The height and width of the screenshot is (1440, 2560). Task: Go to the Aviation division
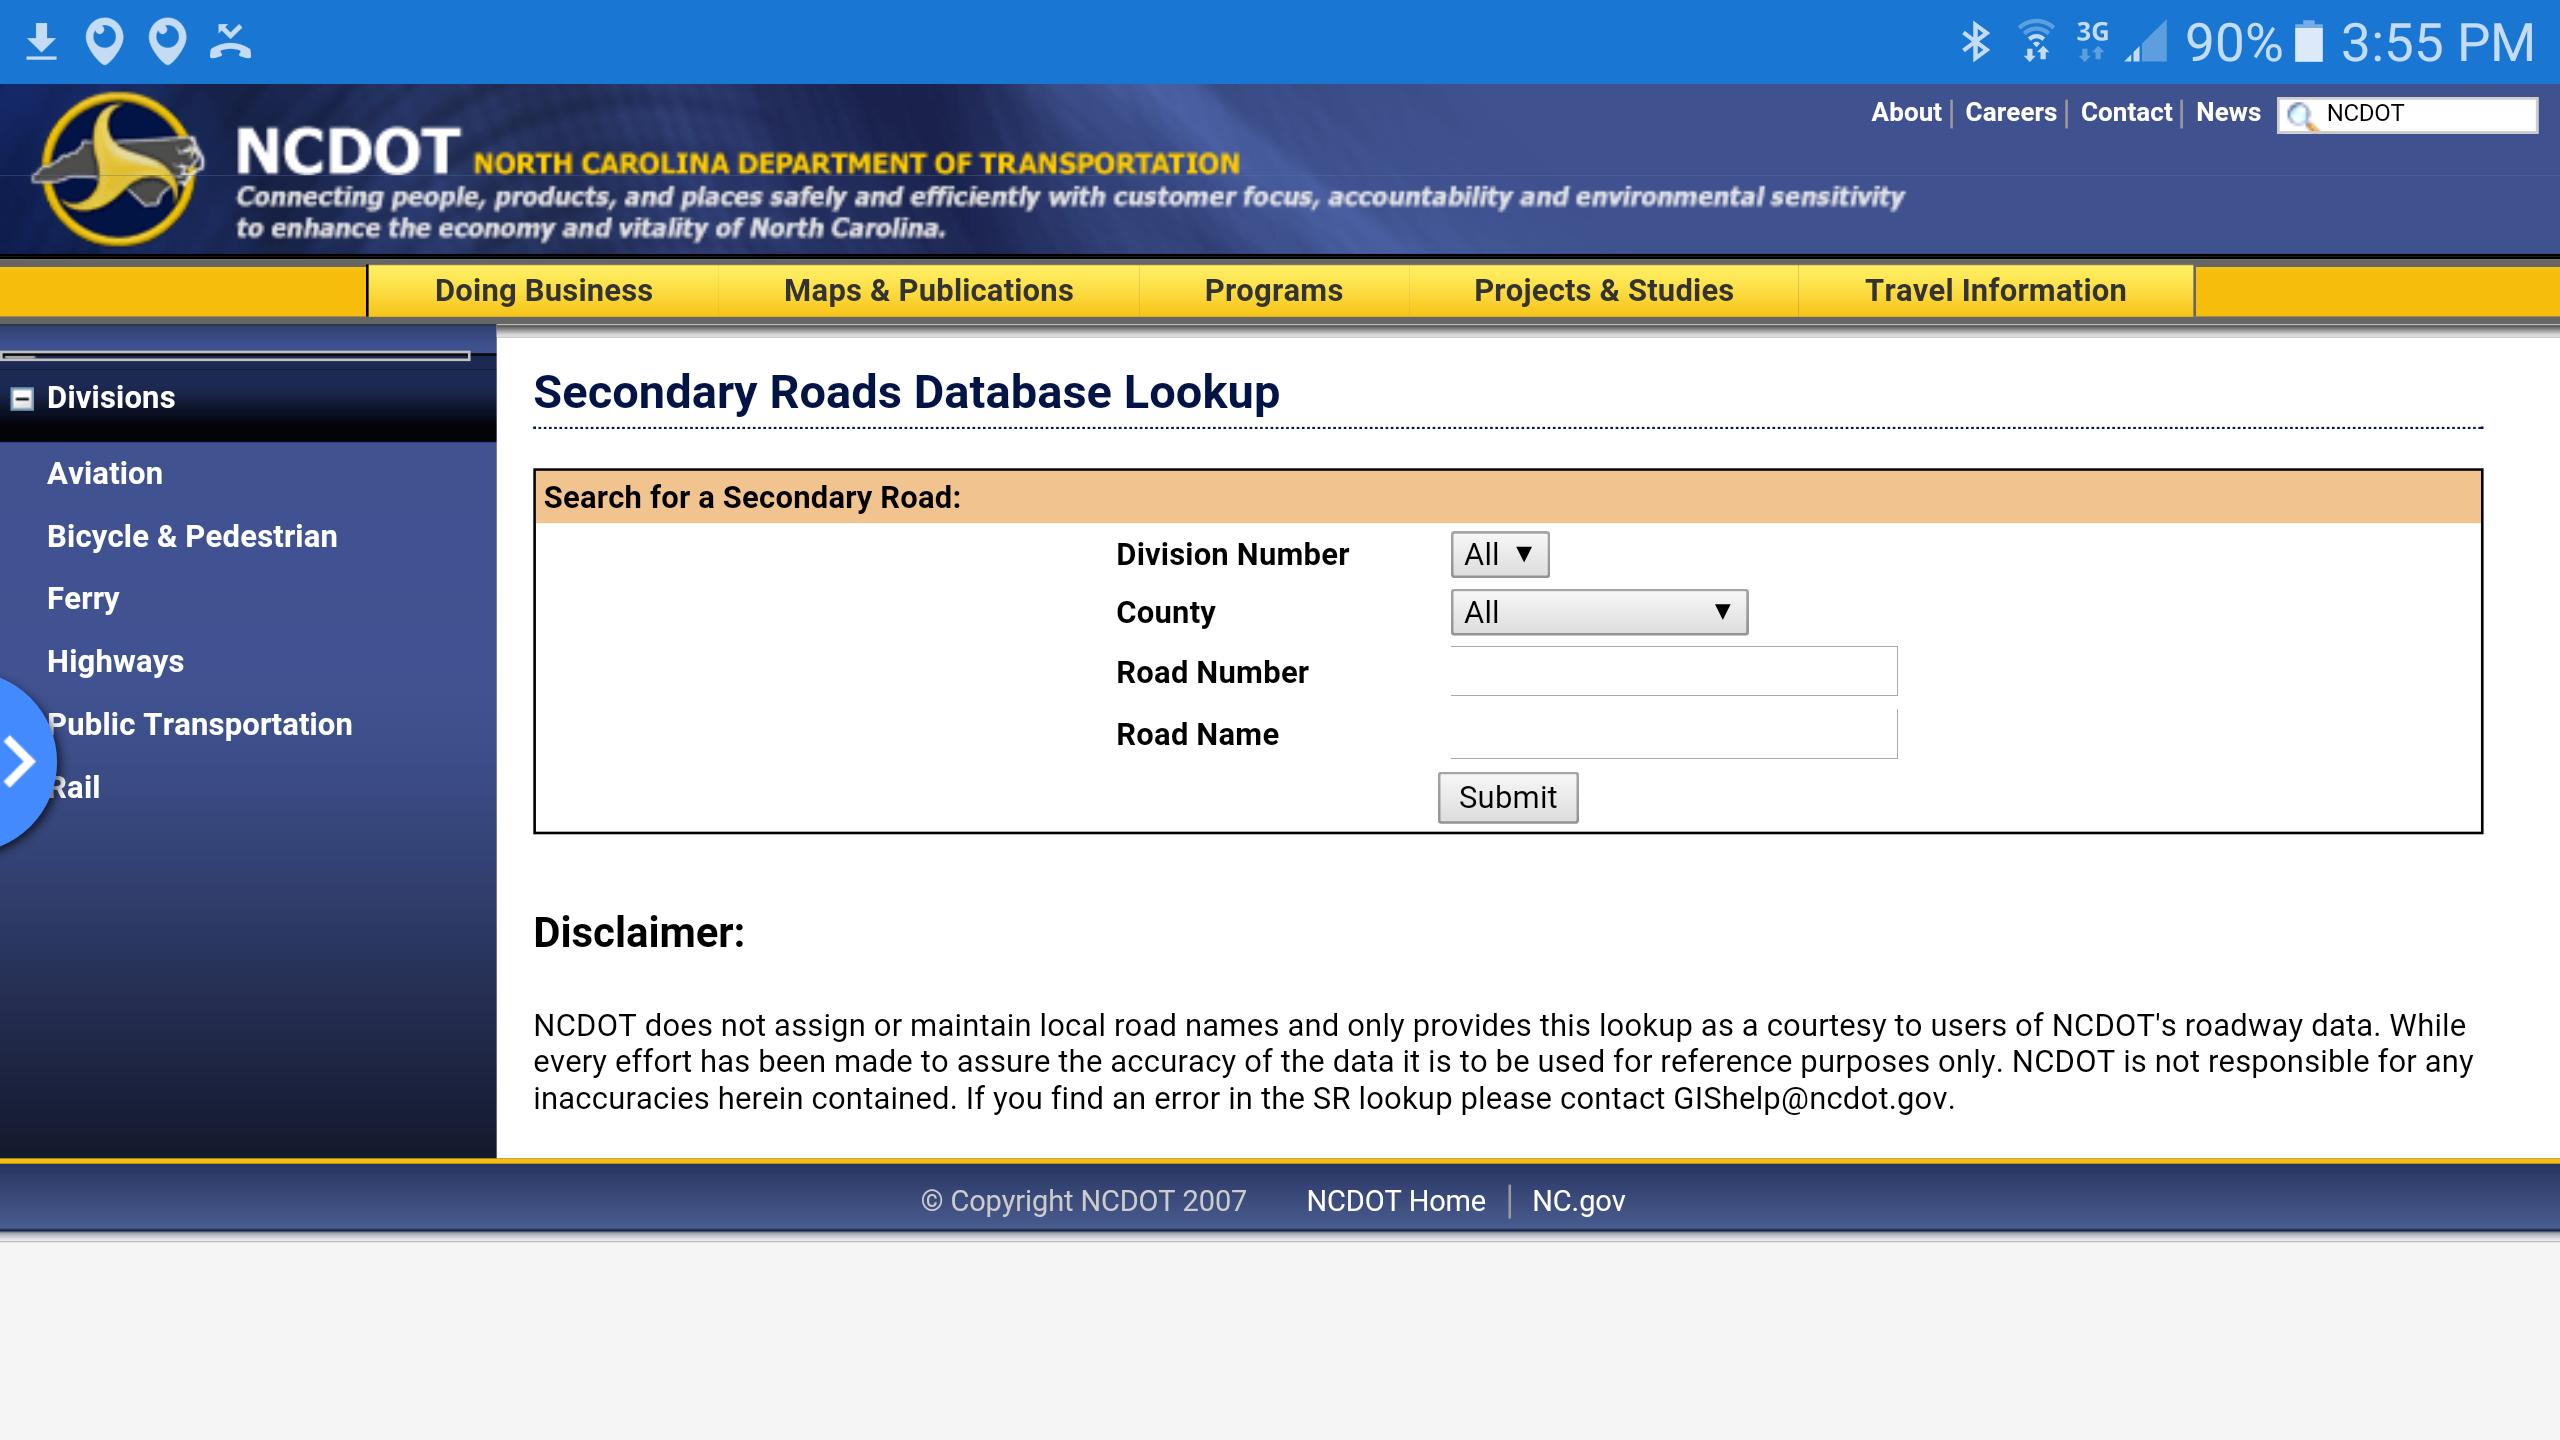(105, 473)
